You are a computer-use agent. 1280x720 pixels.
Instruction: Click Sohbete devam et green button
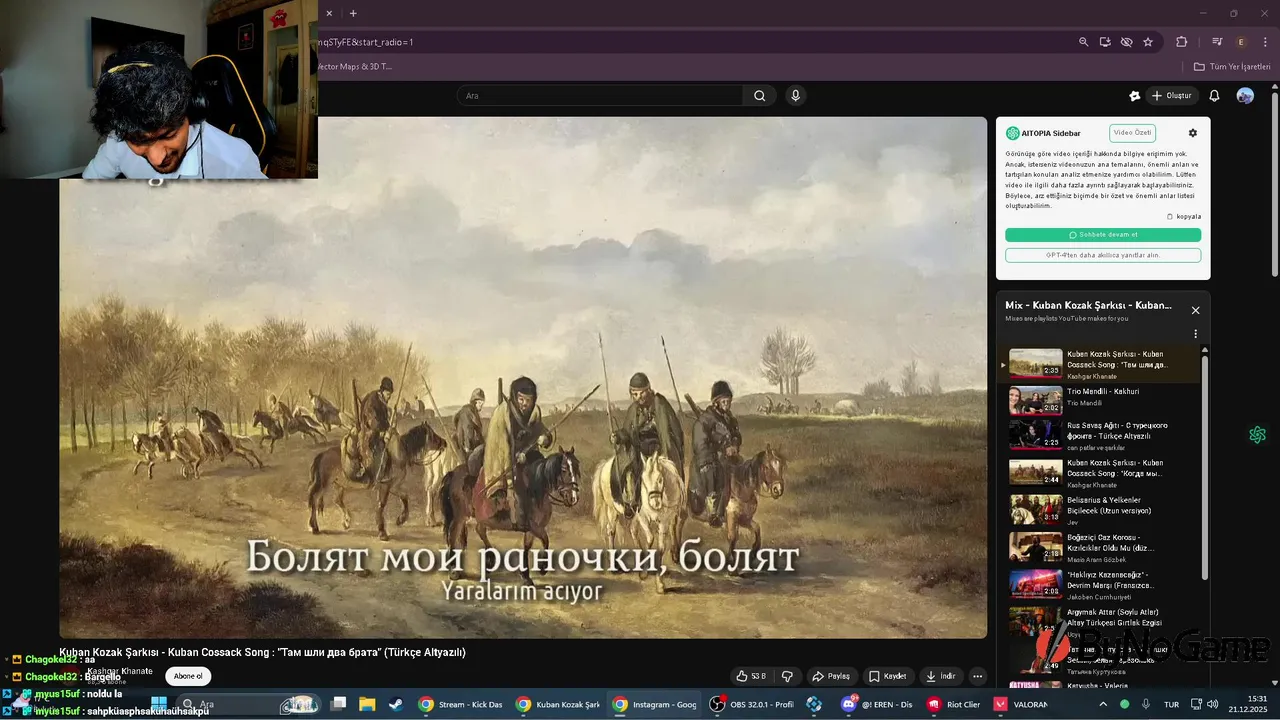1103,235
